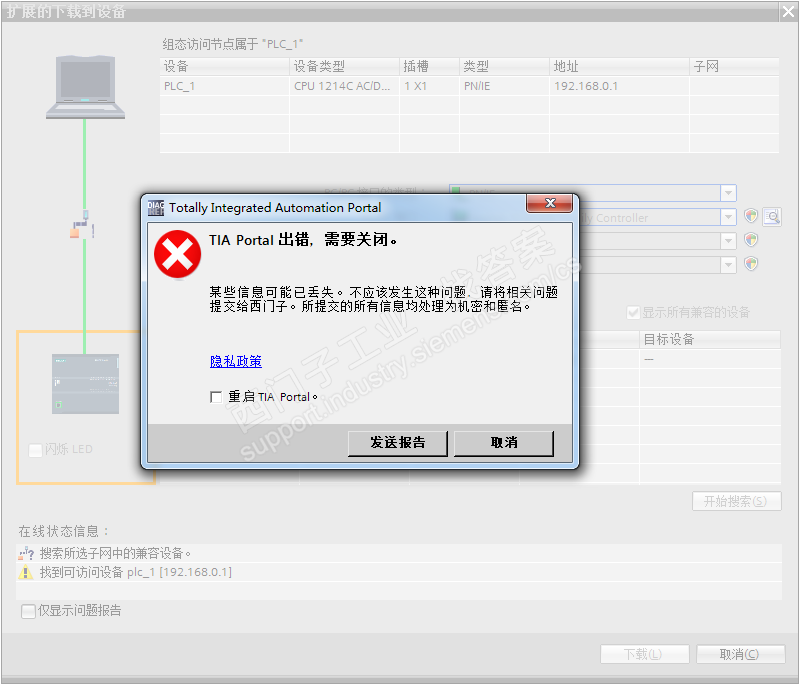Select the CPU 1214C AC/D... cell
Screen dimensions: 800x685
coord(344,86)
